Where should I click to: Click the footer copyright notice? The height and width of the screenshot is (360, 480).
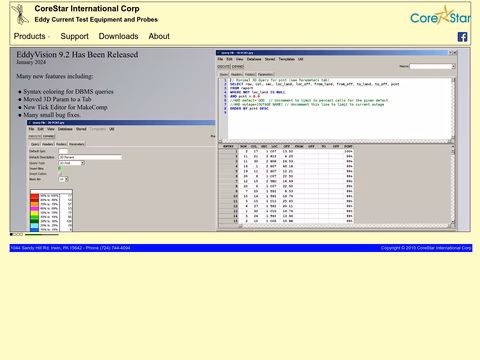(x=426, y=248)
